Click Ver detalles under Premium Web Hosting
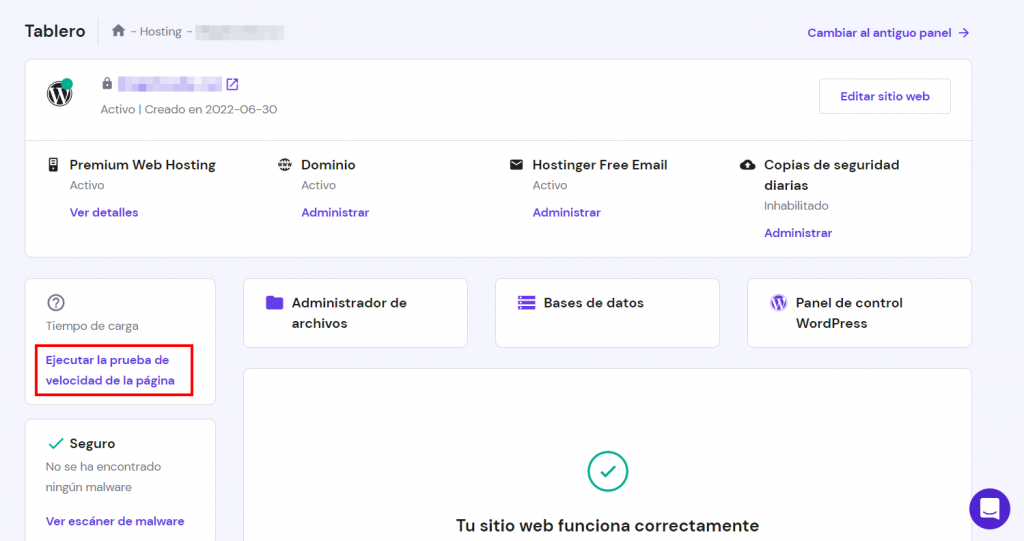This screenshot has width=1024, height=541. tap(104, 212)
